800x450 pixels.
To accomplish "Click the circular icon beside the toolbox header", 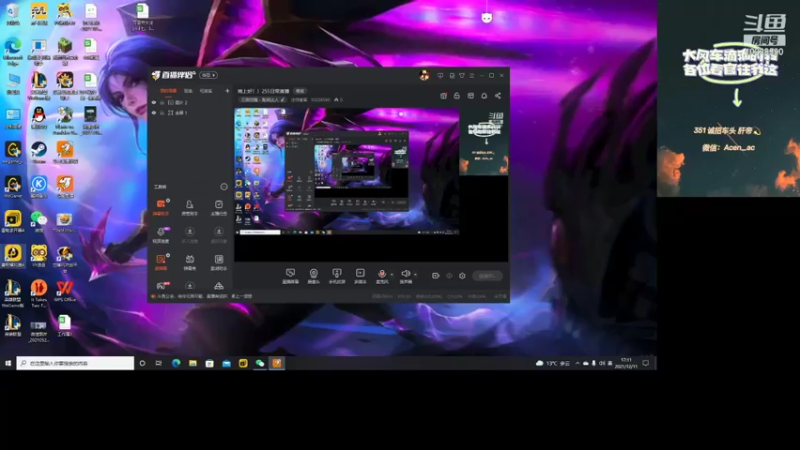I will click(x=223, y=187).
